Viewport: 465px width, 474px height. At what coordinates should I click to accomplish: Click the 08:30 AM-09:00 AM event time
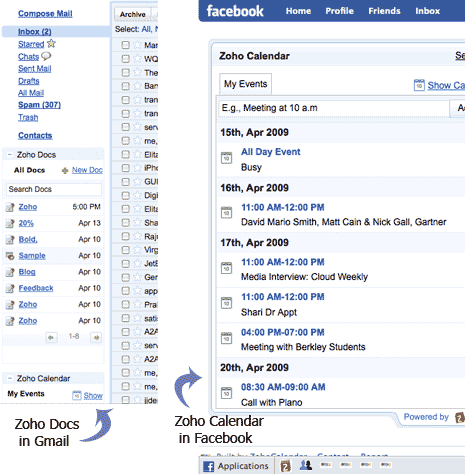pos(283,387)
